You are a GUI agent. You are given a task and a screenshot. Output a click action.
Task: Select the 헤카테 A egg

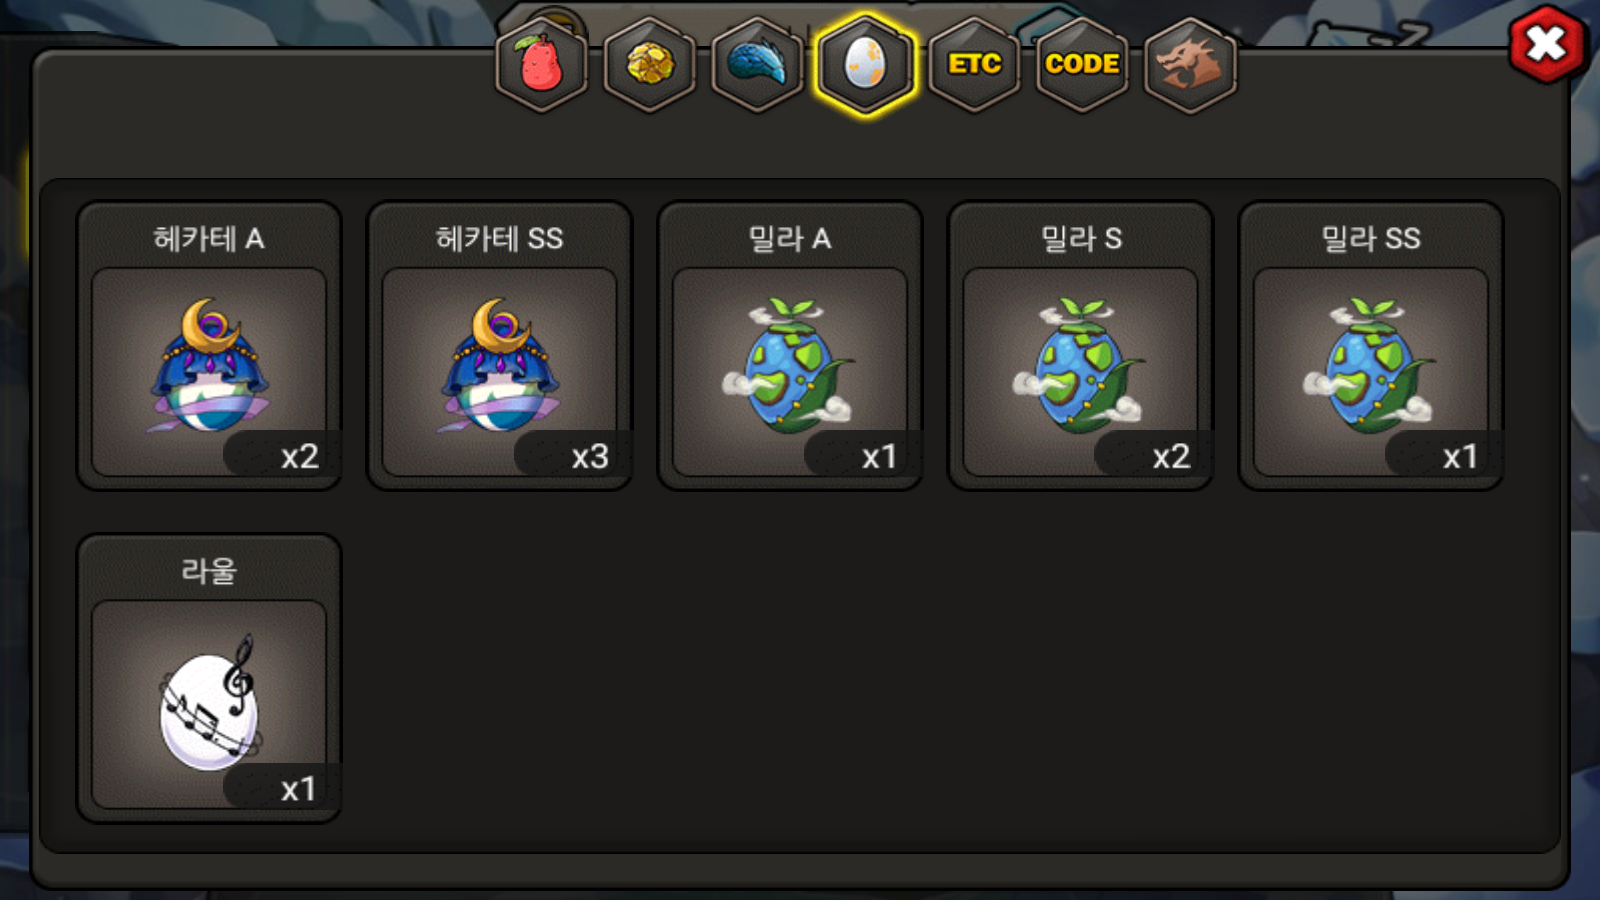tap(209, 346)
